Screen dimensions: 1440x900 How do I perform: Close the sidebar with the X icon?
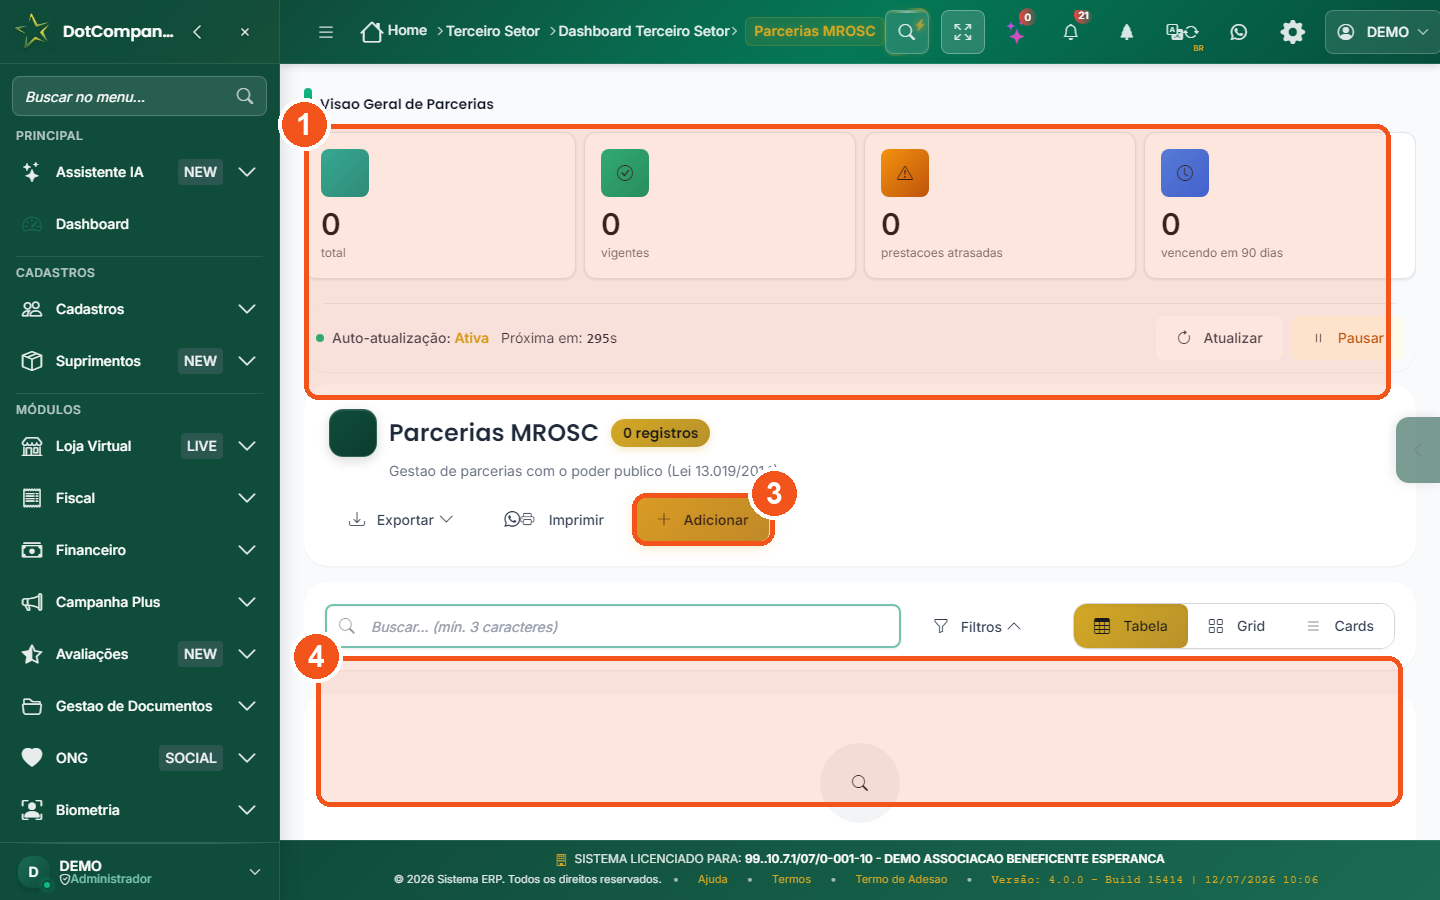245,32
